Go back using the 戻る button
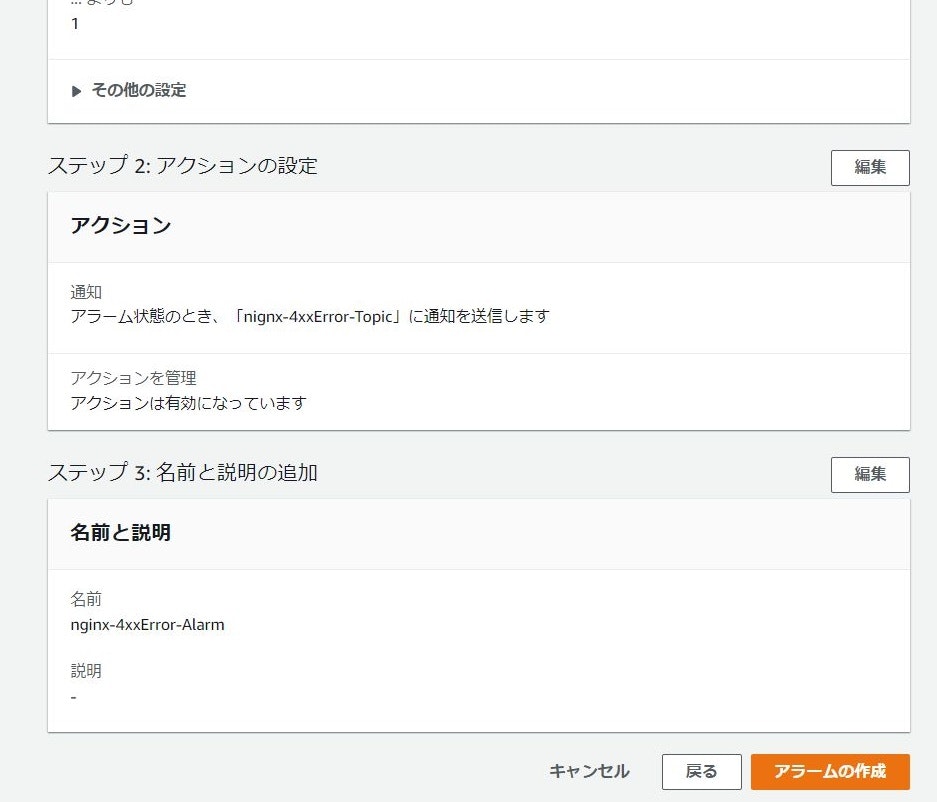Screen dimensions: 937x802 point(702,772)
